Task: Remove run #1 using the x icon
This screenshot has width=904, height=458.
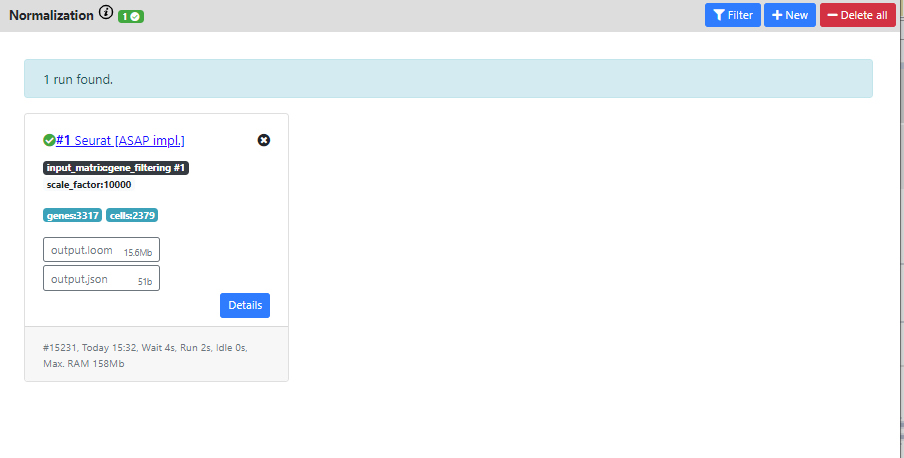Action: 264,140
